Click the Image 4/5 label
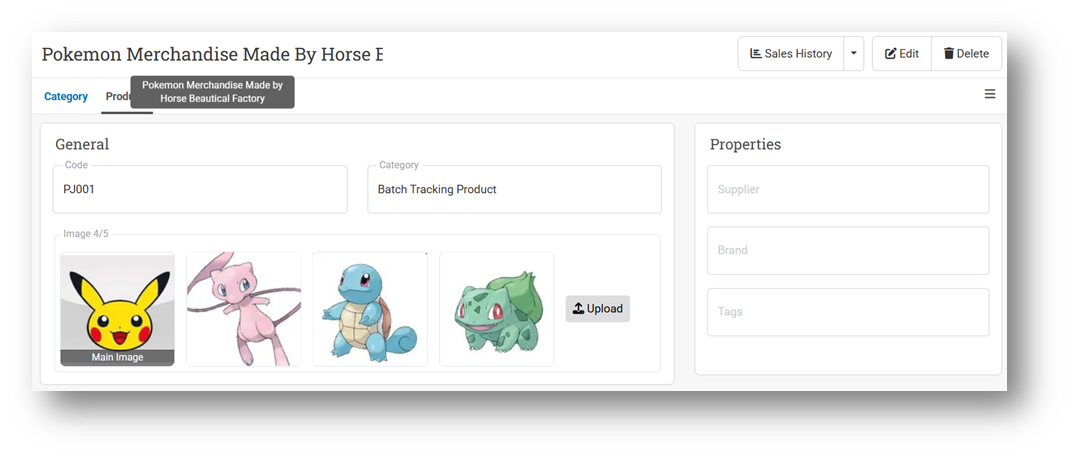The height and width of the screenshot is (456, 1072). point(85,234)
